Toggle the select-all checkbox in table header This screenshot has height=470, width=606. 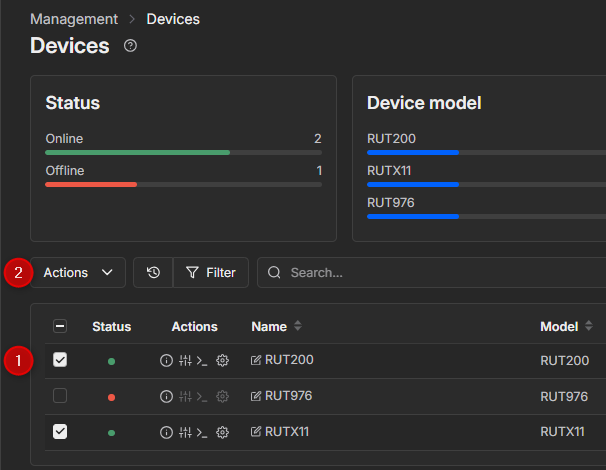click(60, 326)
